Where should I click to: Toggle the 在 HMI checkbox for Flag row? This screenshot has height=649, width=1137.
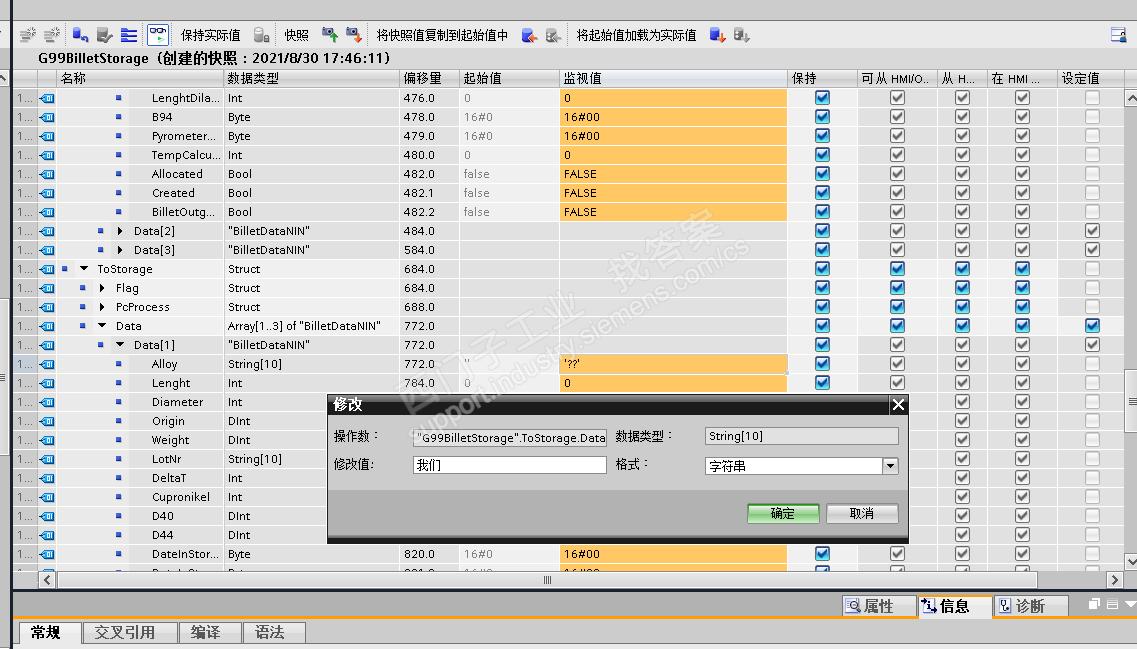point(1022,288)
